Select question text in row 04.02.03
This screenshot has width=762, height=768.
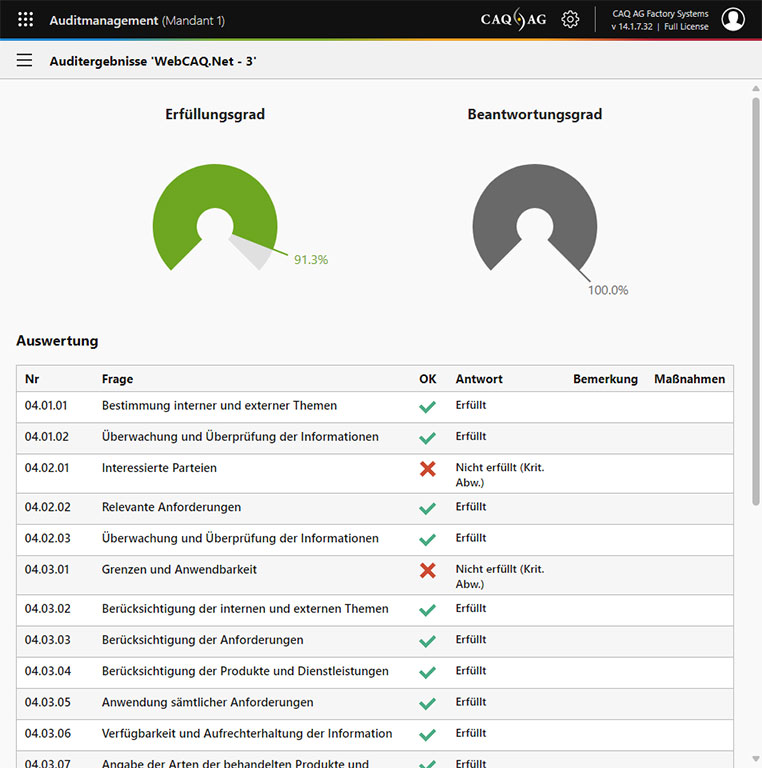pos(240,538)
